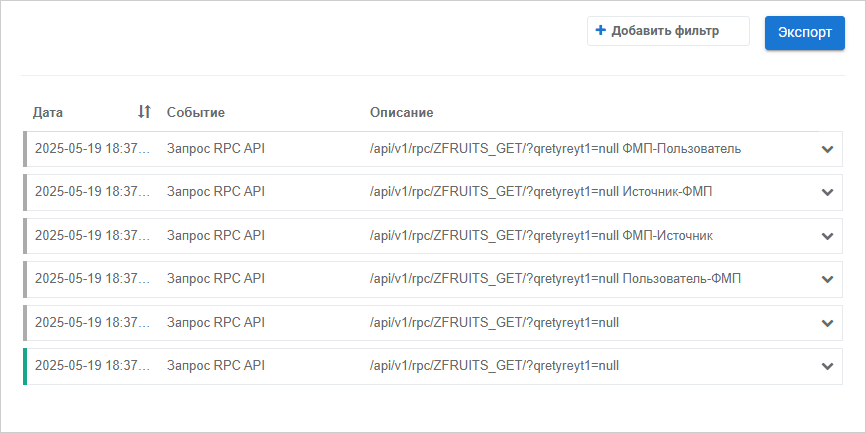Expand the green-marked last row chevron

point(827,366)
